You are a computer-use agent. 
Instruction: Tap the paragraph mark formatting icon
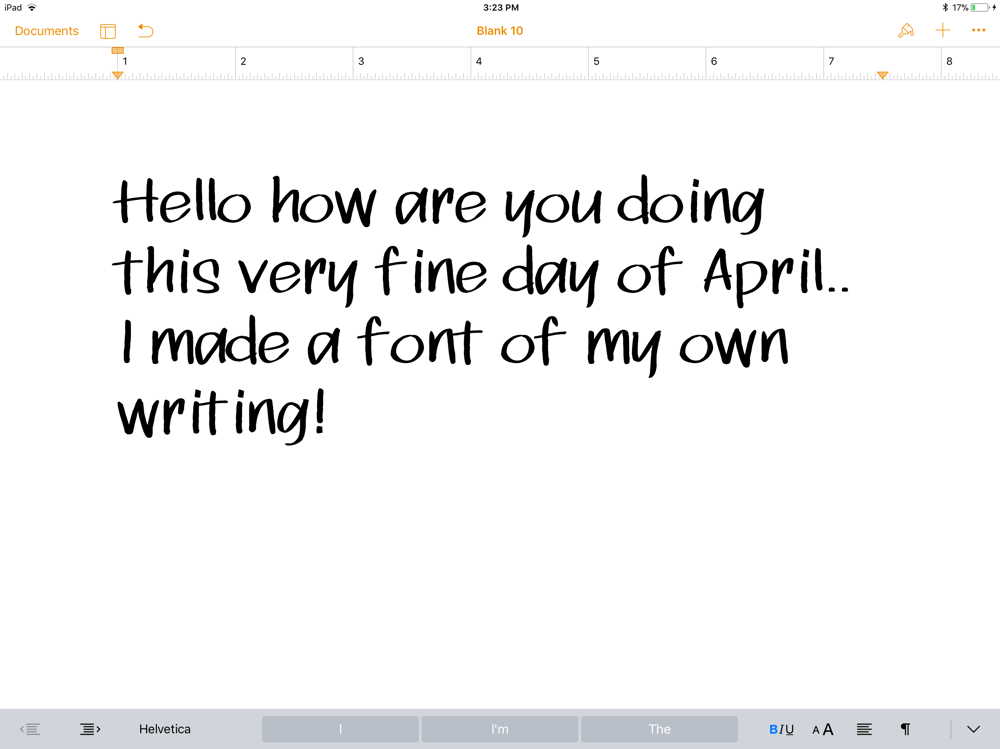tap(906, 729)
